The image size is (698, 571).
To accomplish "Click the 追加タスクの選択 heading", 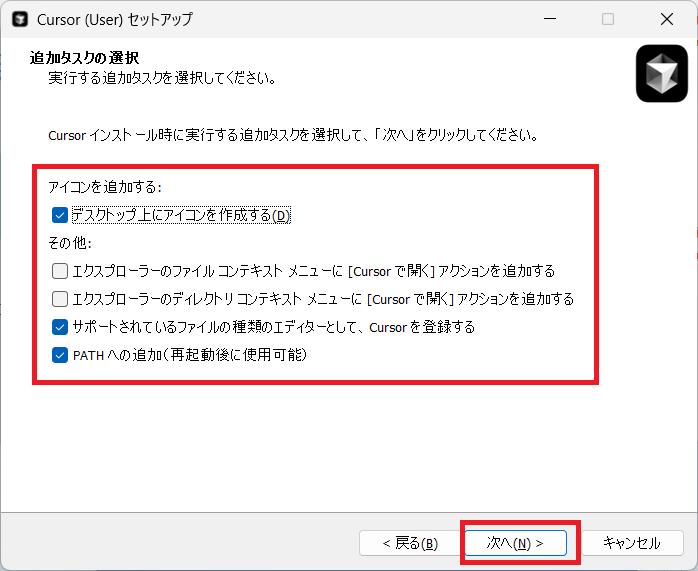I will 84,58.
